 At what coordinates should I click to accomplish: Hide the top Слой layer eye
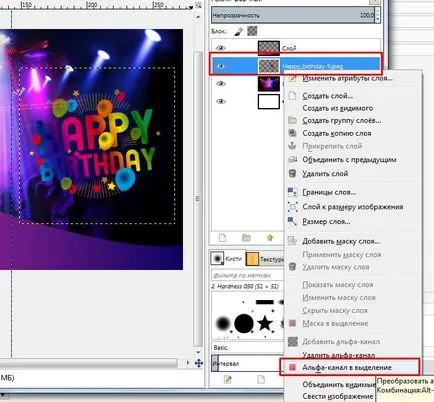click(221, 48)
